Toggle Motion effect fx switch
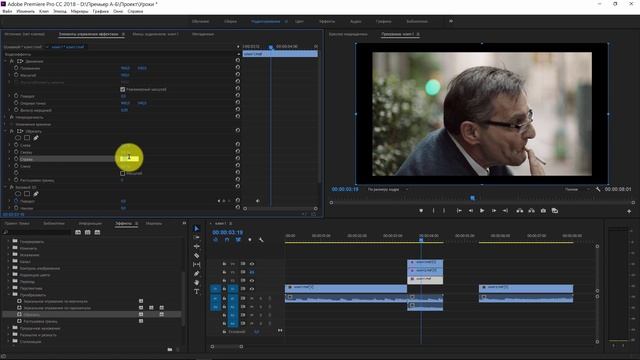 point(11,61)
